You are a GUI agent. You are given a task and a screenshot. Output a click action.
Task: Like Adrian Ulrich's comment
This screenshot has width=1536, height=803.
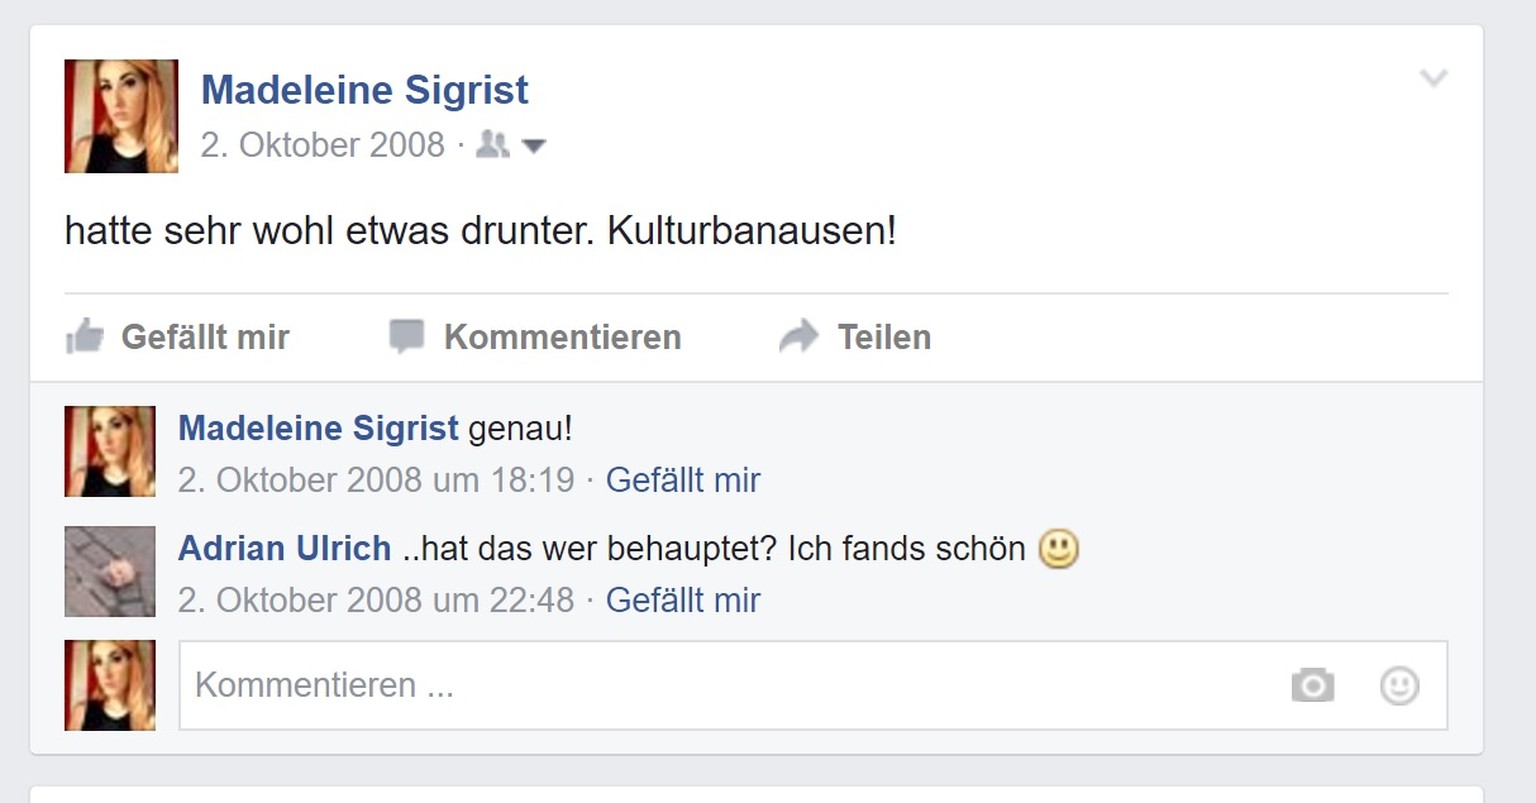683,600
